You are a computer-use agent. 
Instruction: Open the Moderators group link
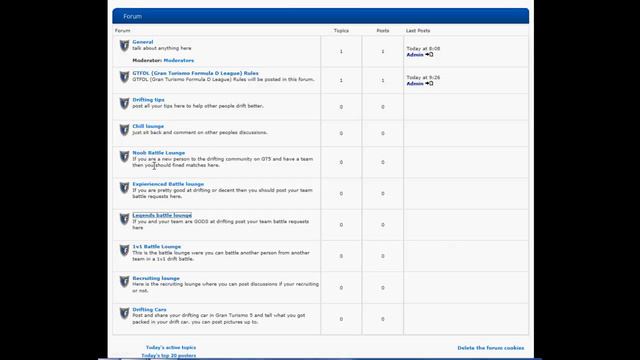(179, 60)
